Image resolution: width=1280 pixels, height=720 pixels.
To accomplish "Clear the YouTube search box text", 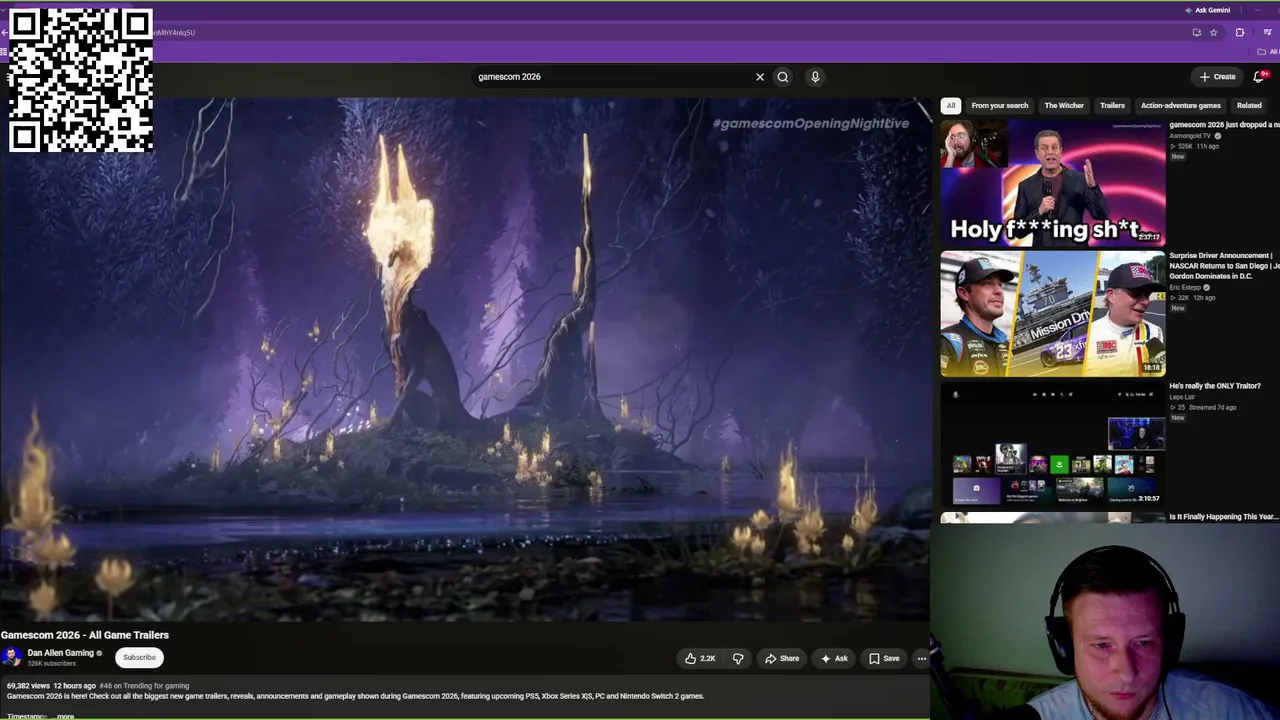I will 760,77.
